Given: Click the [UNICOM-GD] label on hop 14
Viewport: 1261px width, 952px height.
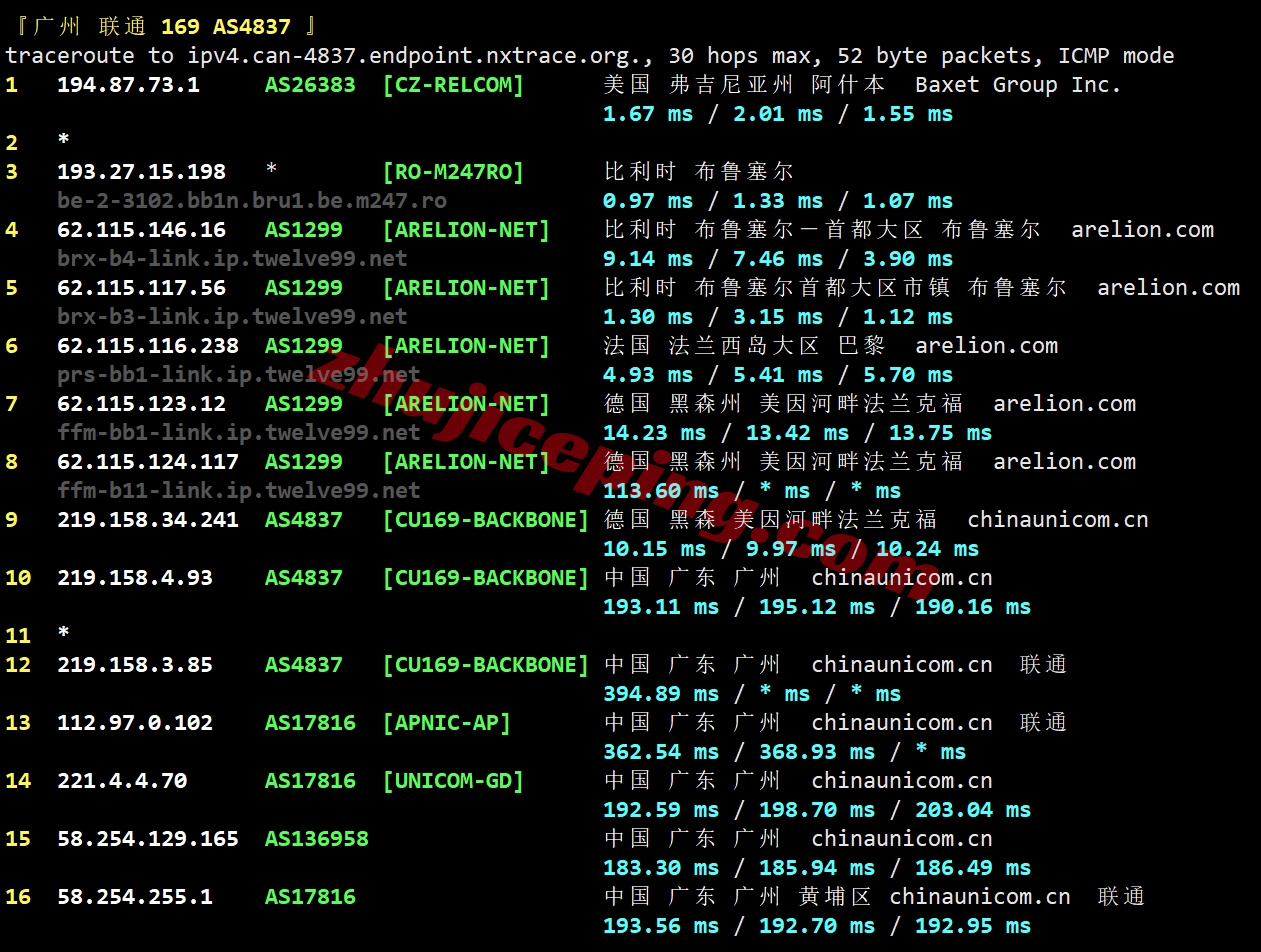Looking at the screenshot, I should pyautogui.click(x=453, y=781).
